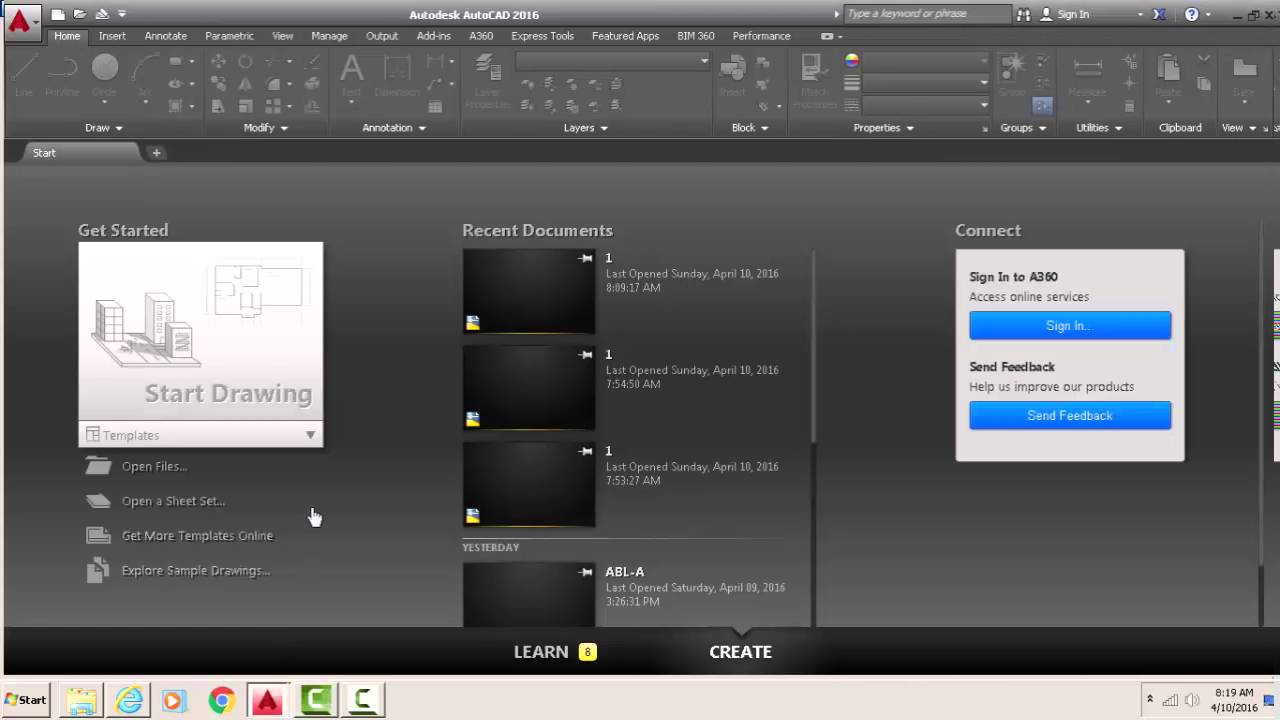Select the Text tool in Annotation panel
This screenshot has height=720, width=1280.
click(352, 76)
